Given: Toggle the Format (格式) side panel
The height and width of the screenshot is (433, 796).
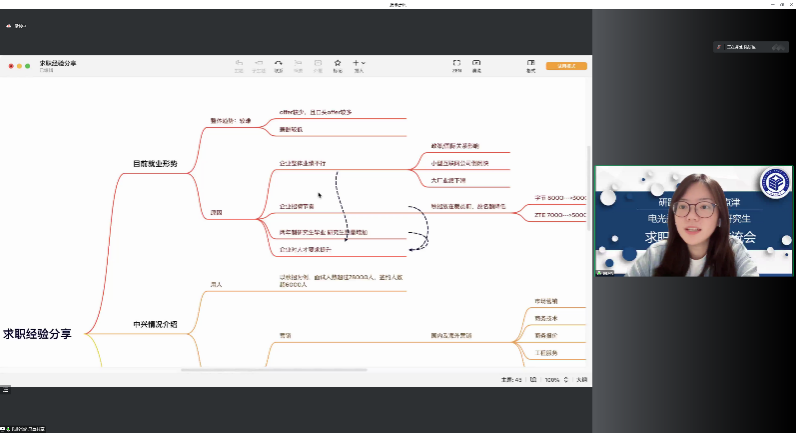Looking at the screenshot, I should (531, 64).
